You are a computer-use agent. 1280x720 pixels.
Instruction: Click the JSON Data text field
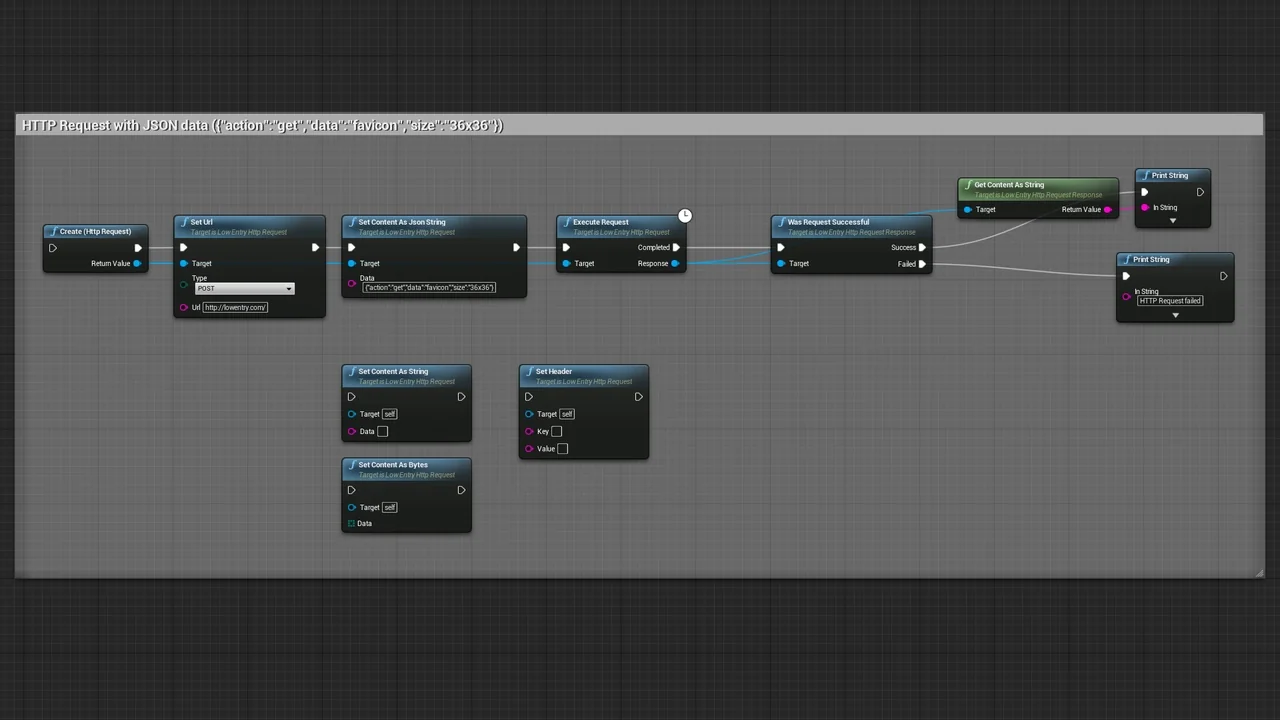pos(429,288)
